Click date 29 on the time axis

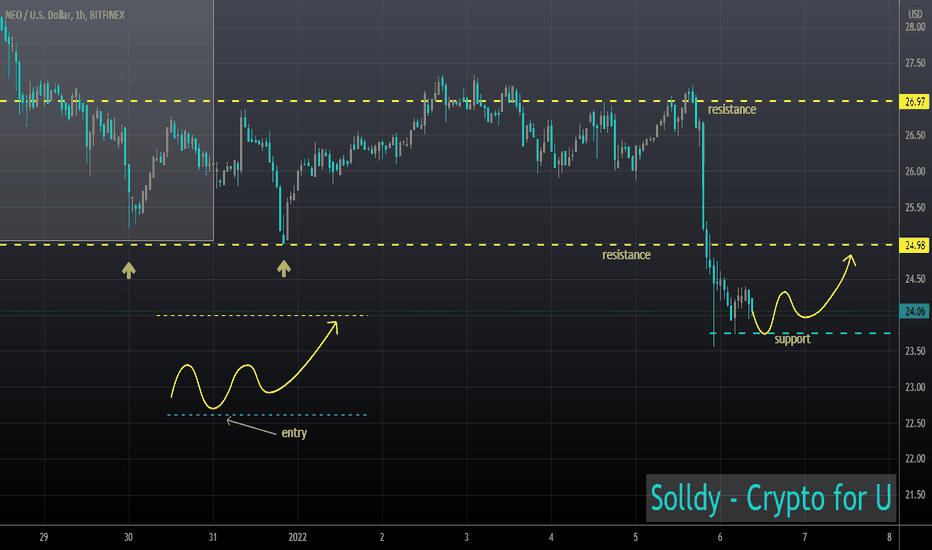[x=44, y=537]
